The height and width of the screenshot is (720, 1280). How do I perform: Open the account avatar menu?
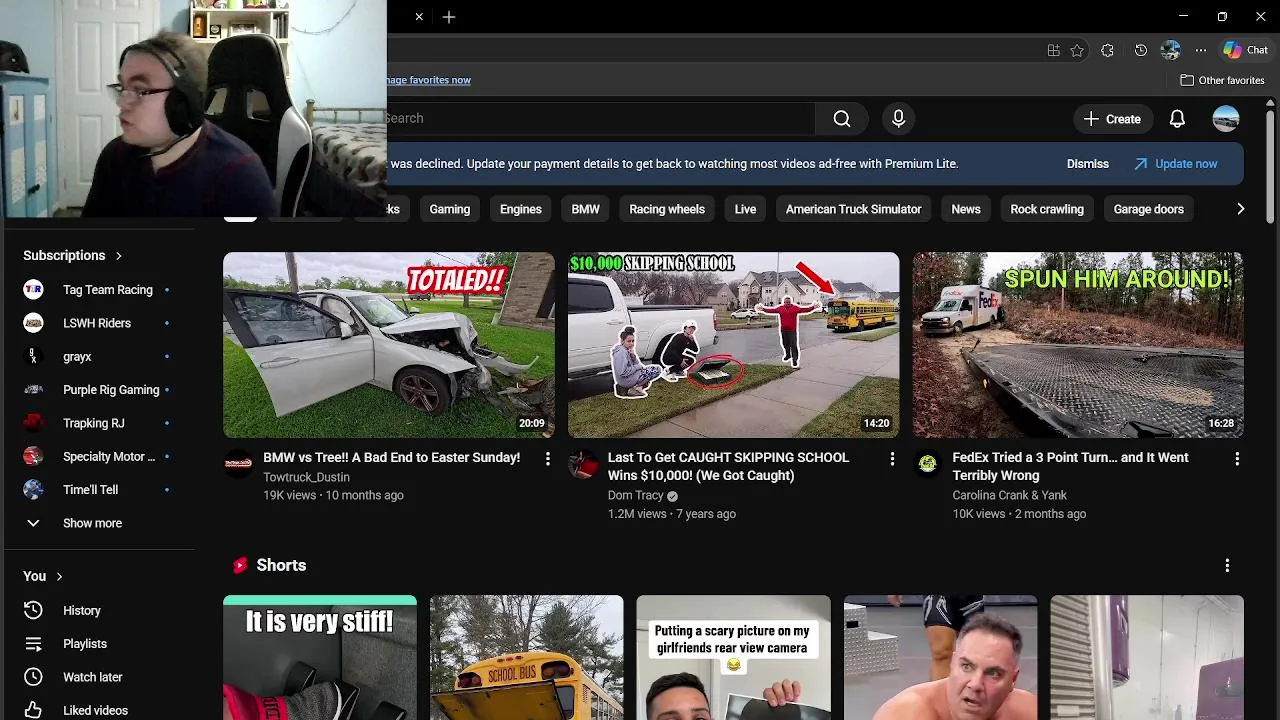pos(1226,119)
